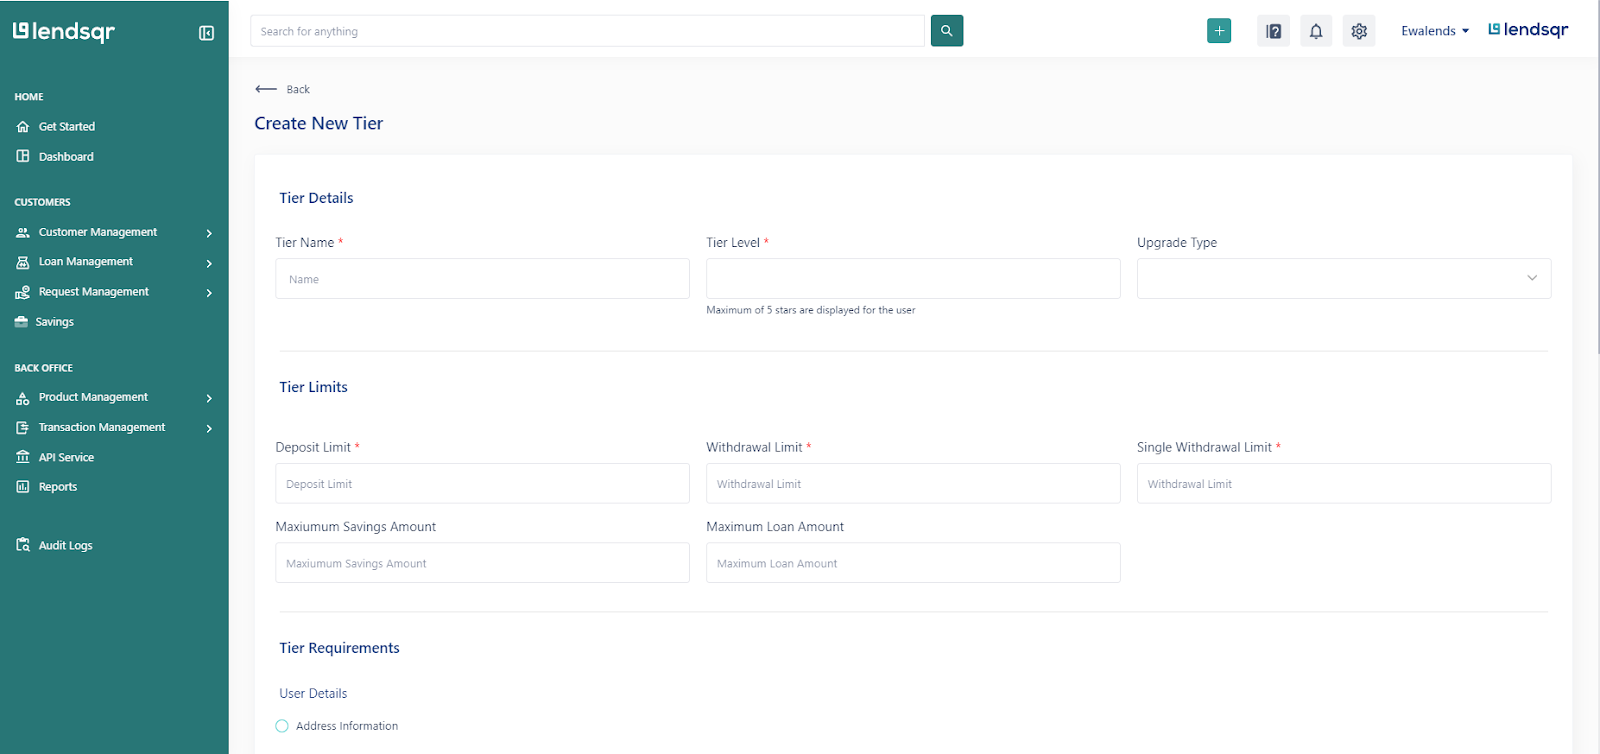1600x754 pixels.
Task: Click 'Tier Requirements' section heading
Action: (340, 648)
